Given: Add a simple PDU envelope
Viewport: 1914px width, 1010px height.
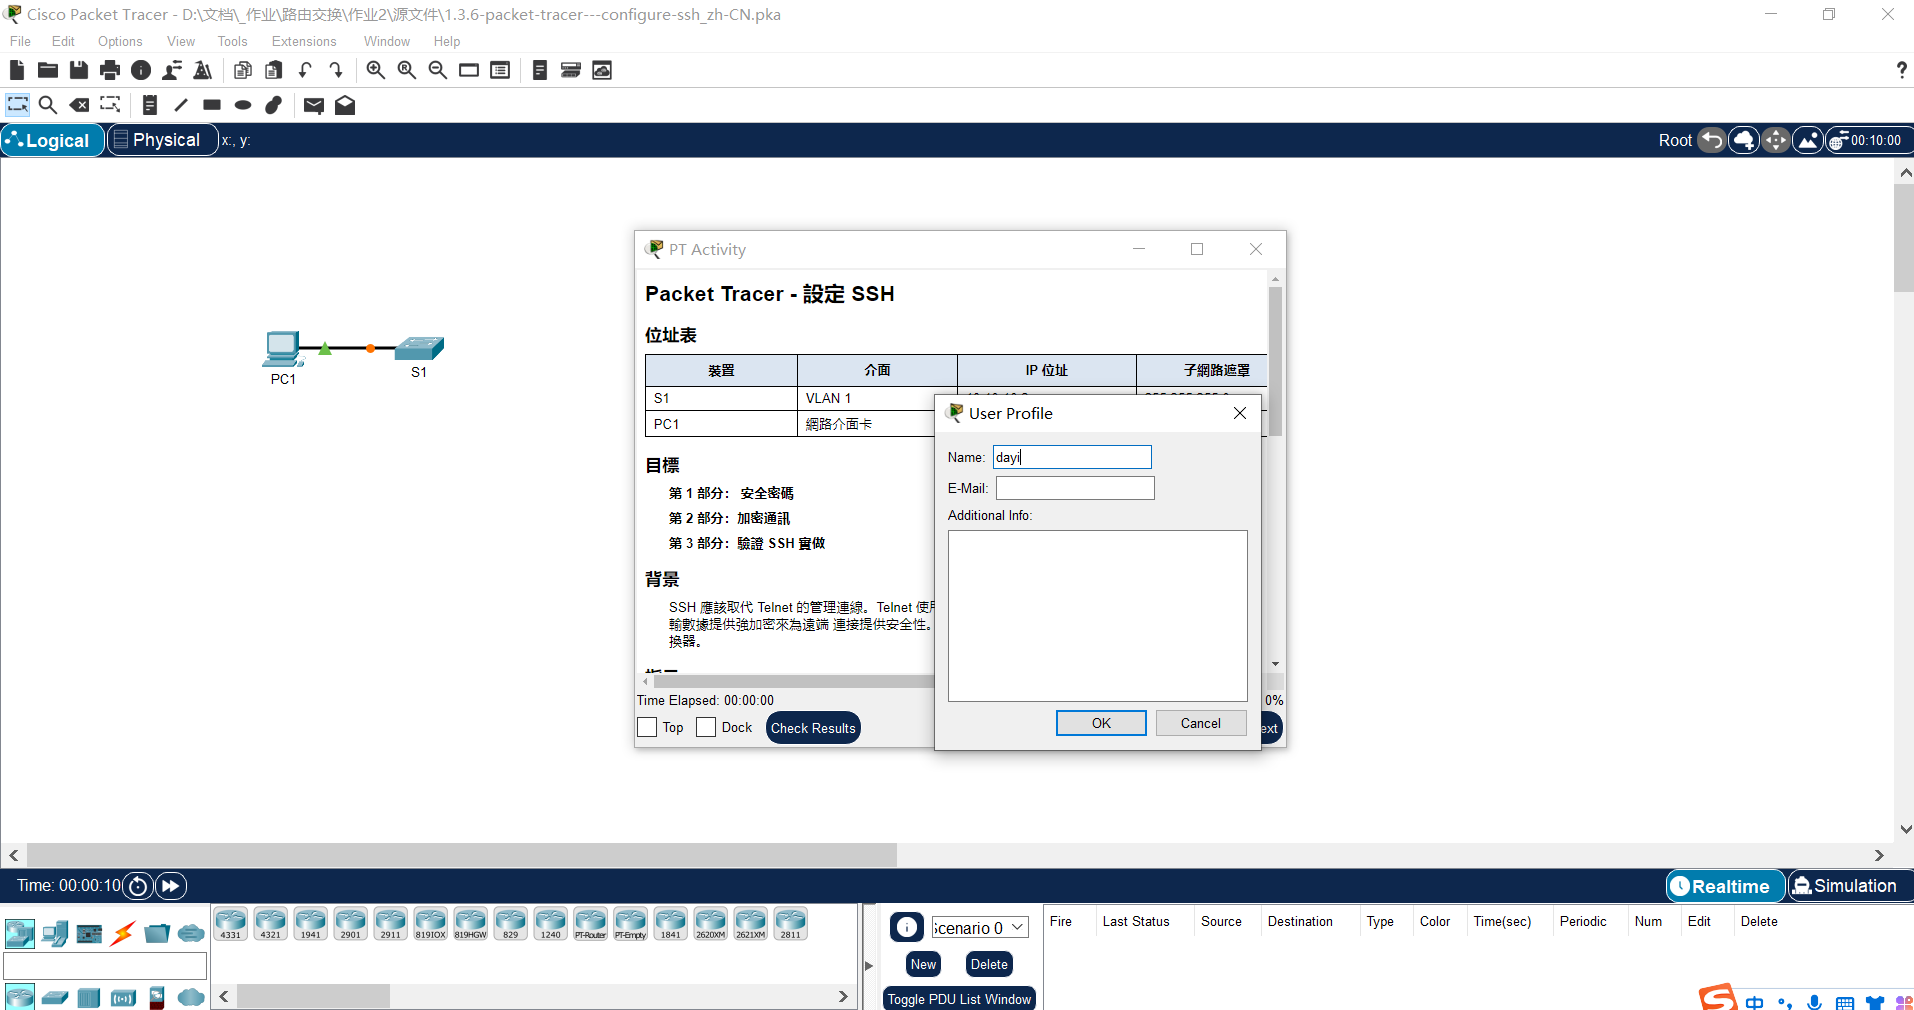Looking at the screenshot, I should (x=314, y=105).
